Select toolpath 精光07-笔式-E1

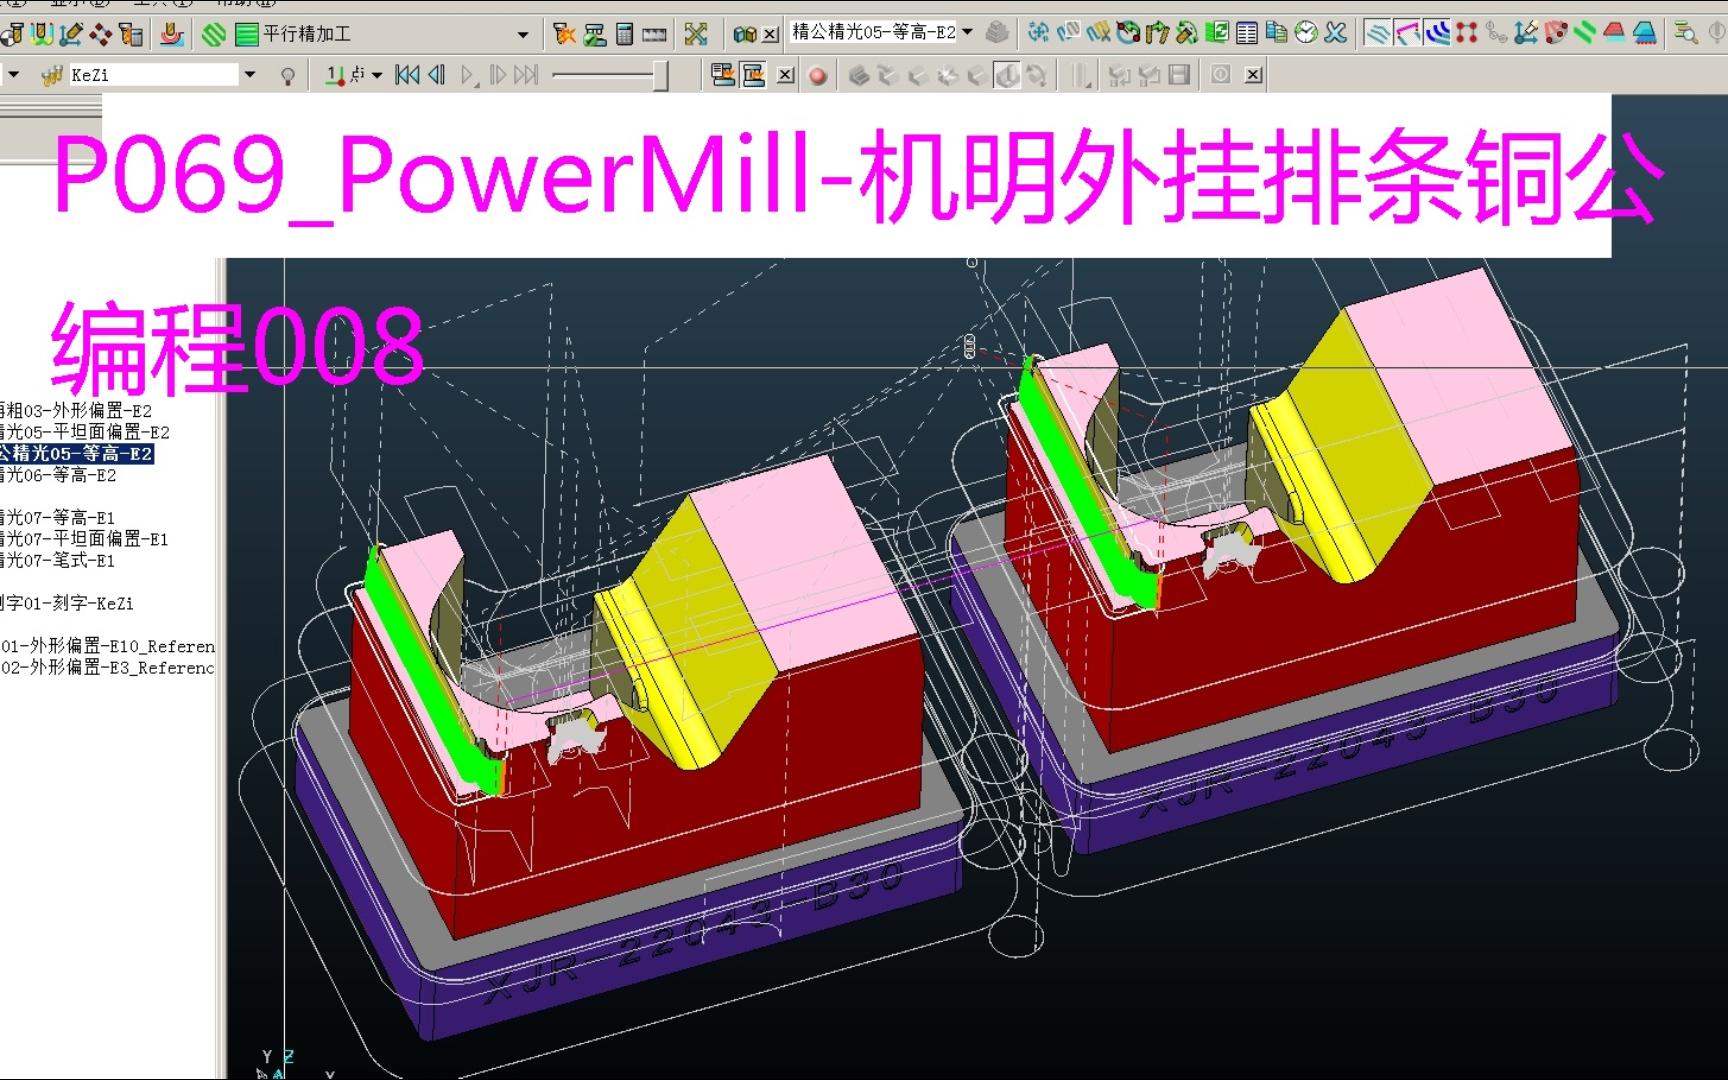point(58,560)
